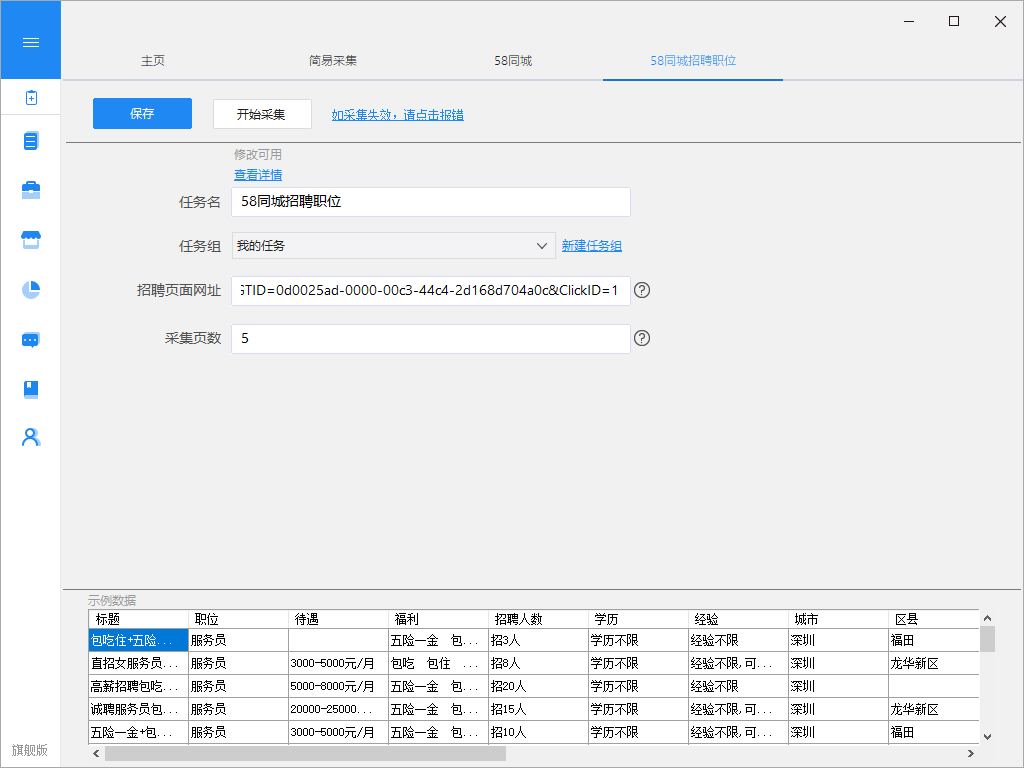This screenshot has width=1024, height=768.
Task: Click the 开始采集 button
Action: (262, 114)
